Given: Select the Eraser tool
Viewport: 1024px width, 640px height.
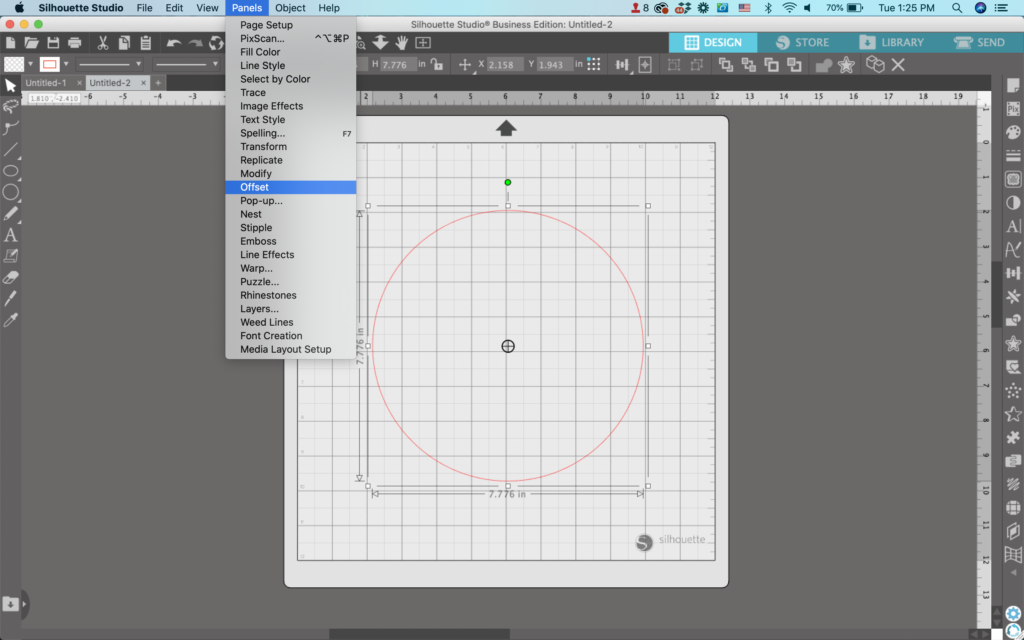Looking at the screenshot, I should (10, 278).
